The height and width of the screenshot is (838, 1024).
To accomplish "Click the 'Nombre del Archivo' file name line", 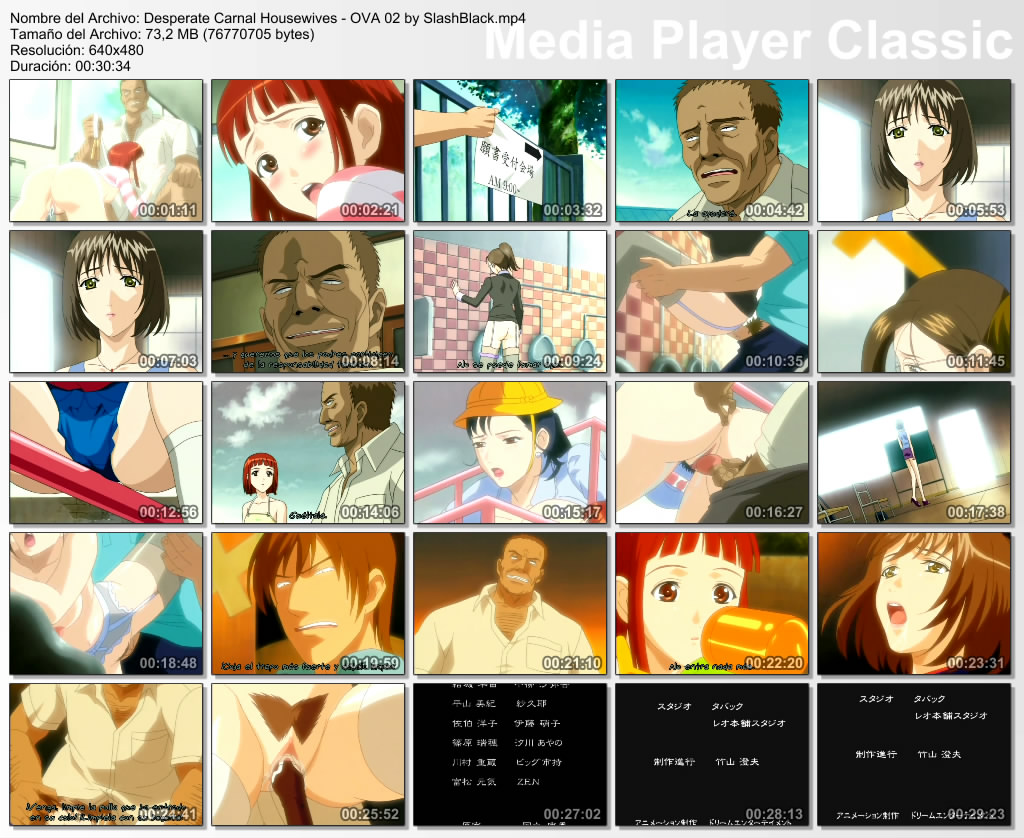I will (268, 18).
